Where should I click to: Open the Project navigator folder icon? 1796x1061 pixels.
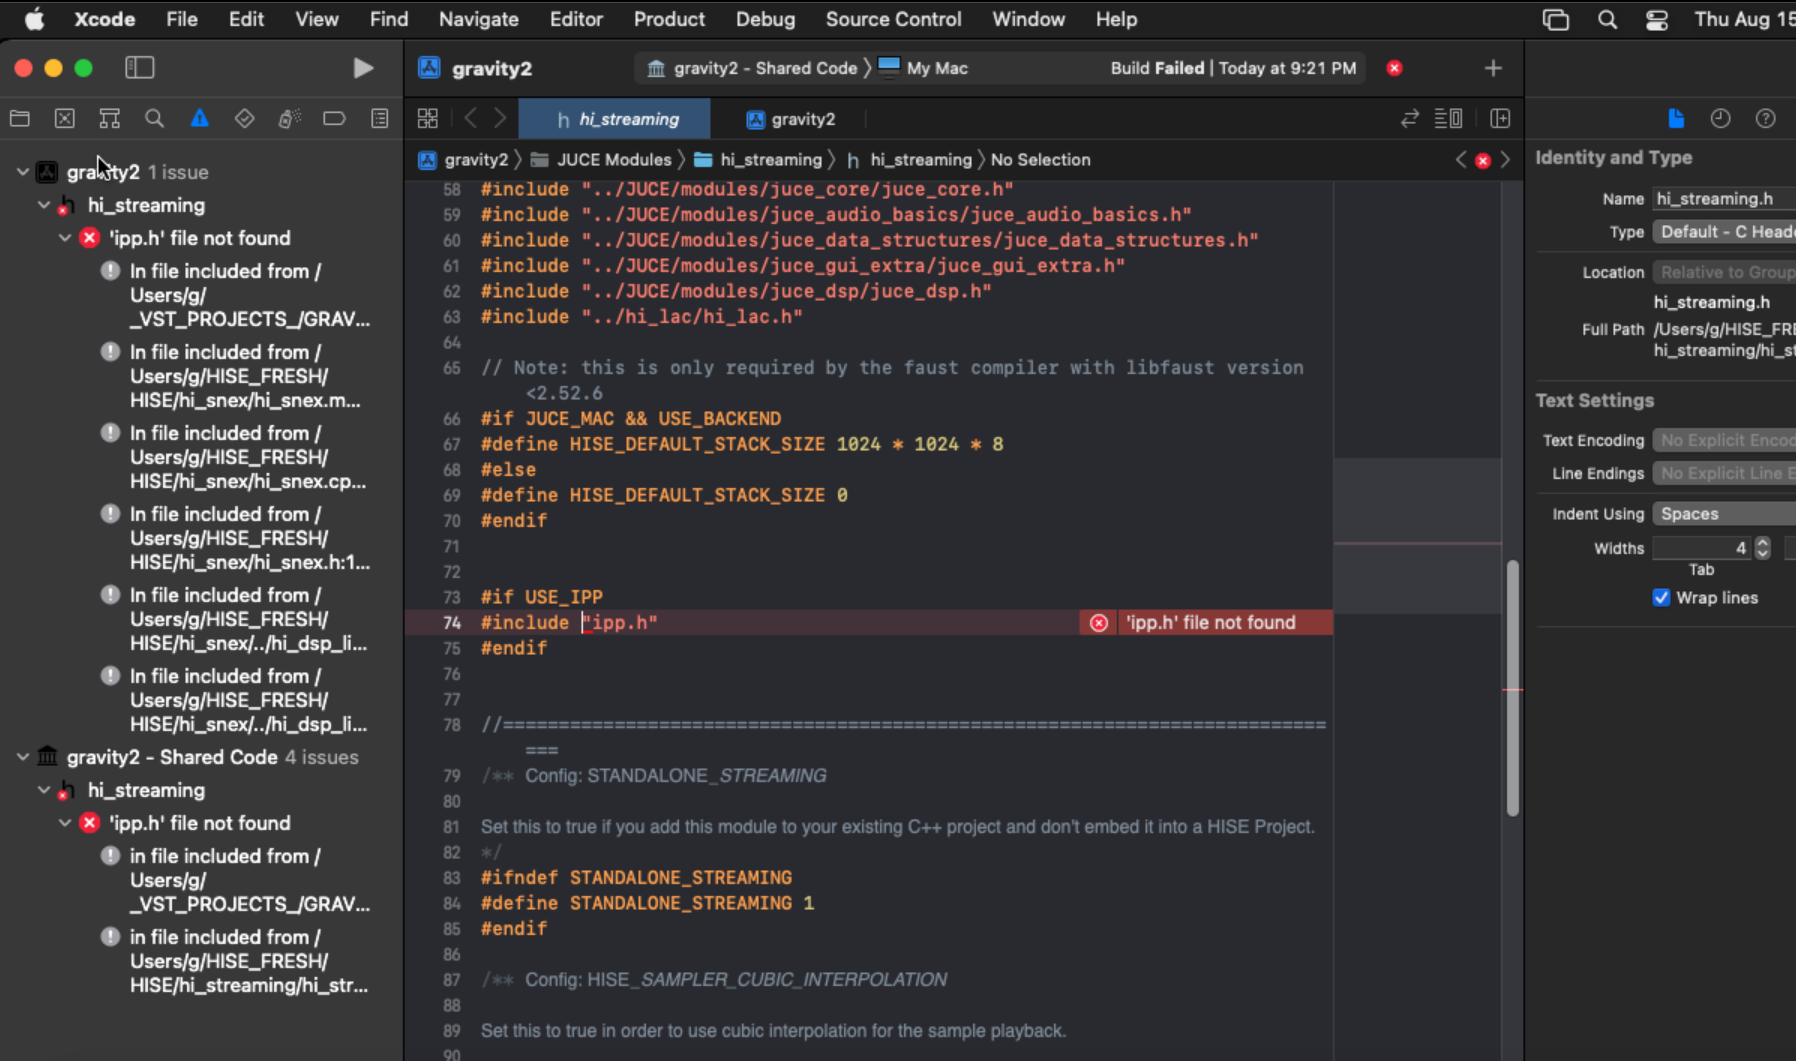click(20, 119)
